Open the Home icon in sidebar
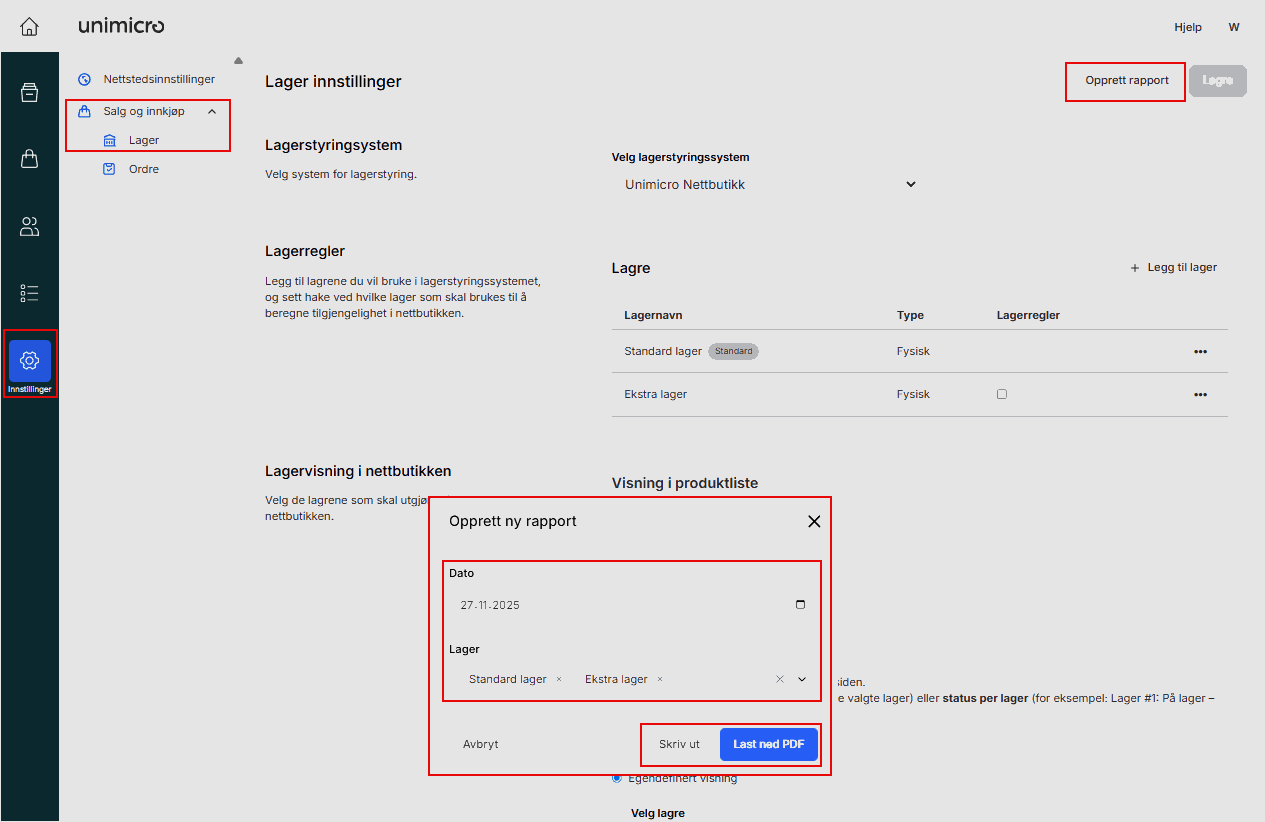The height and width of the screenshot is (822, 1265). click(29, 26)
